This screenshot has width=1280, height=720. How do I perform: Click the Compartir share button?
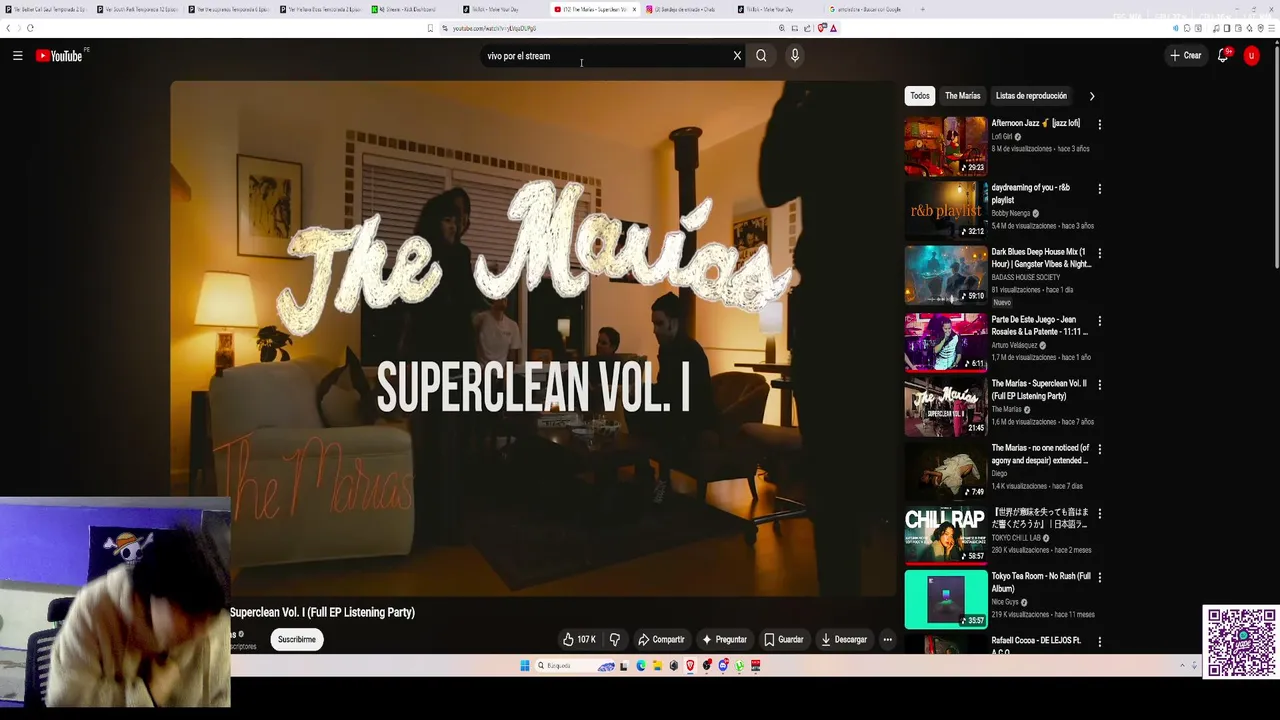(661, 640)
